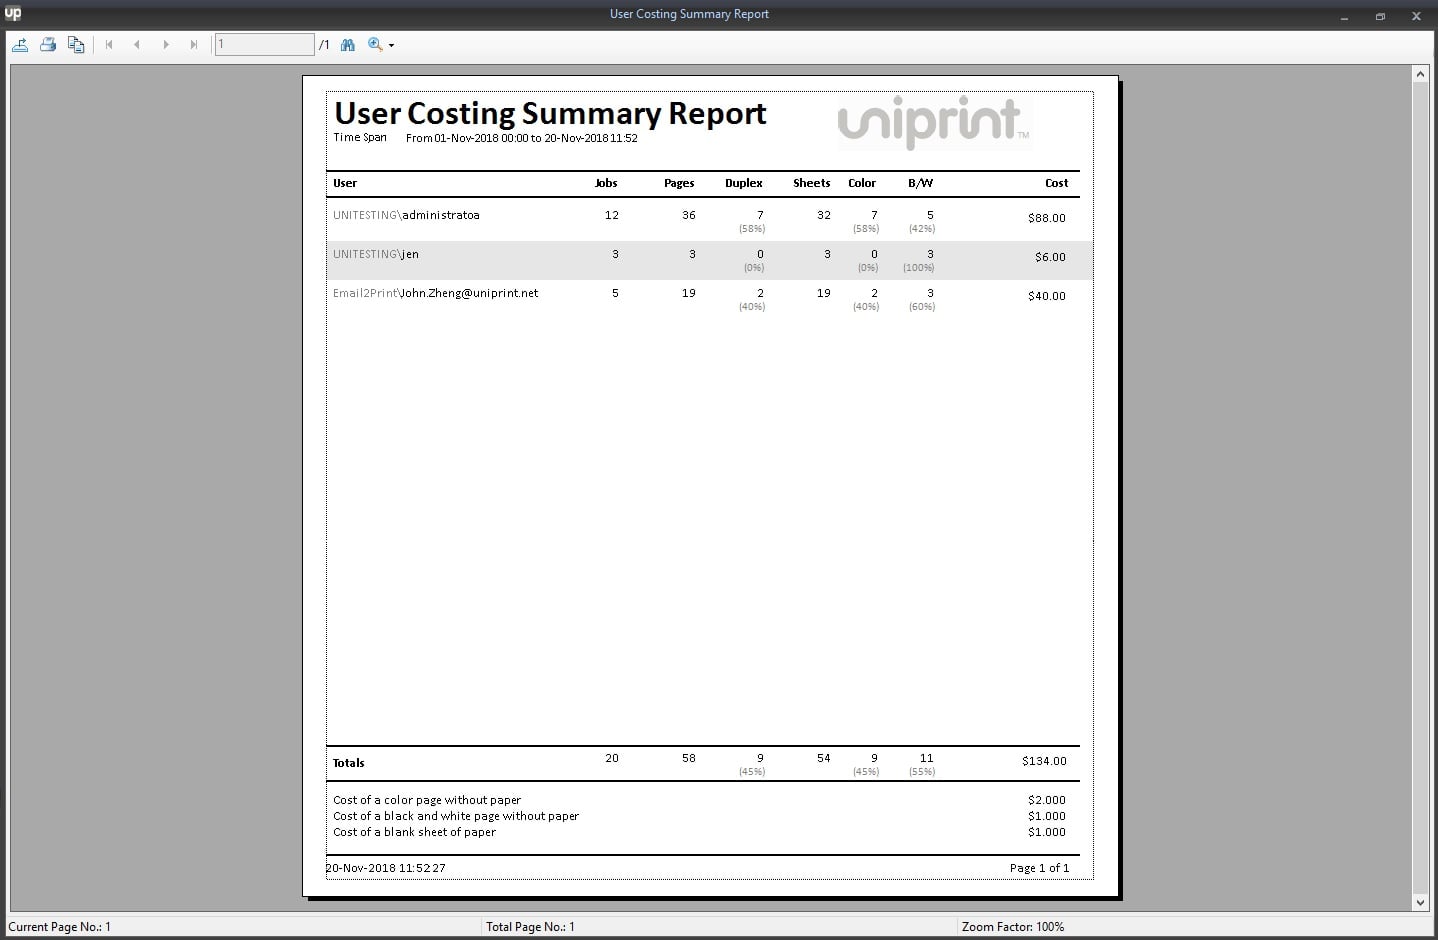Click total cost '$134.00'

[1044, 761]
